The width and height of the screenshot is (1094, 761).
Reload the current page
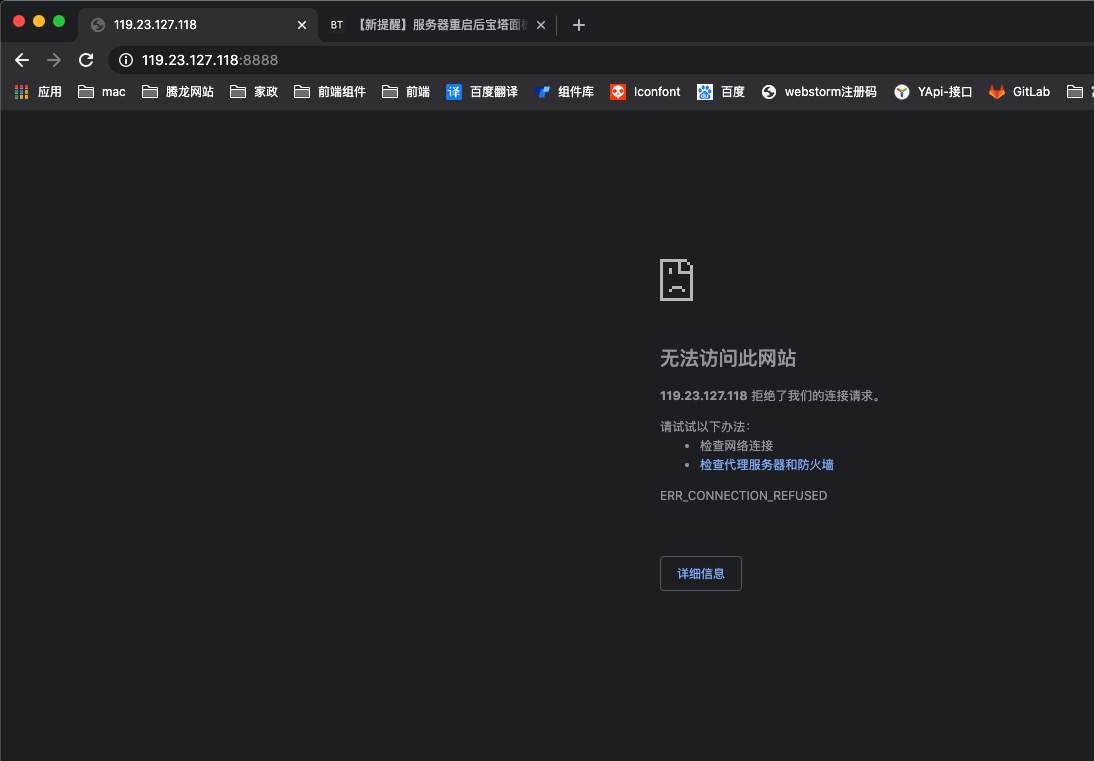[x=86, y=61]
